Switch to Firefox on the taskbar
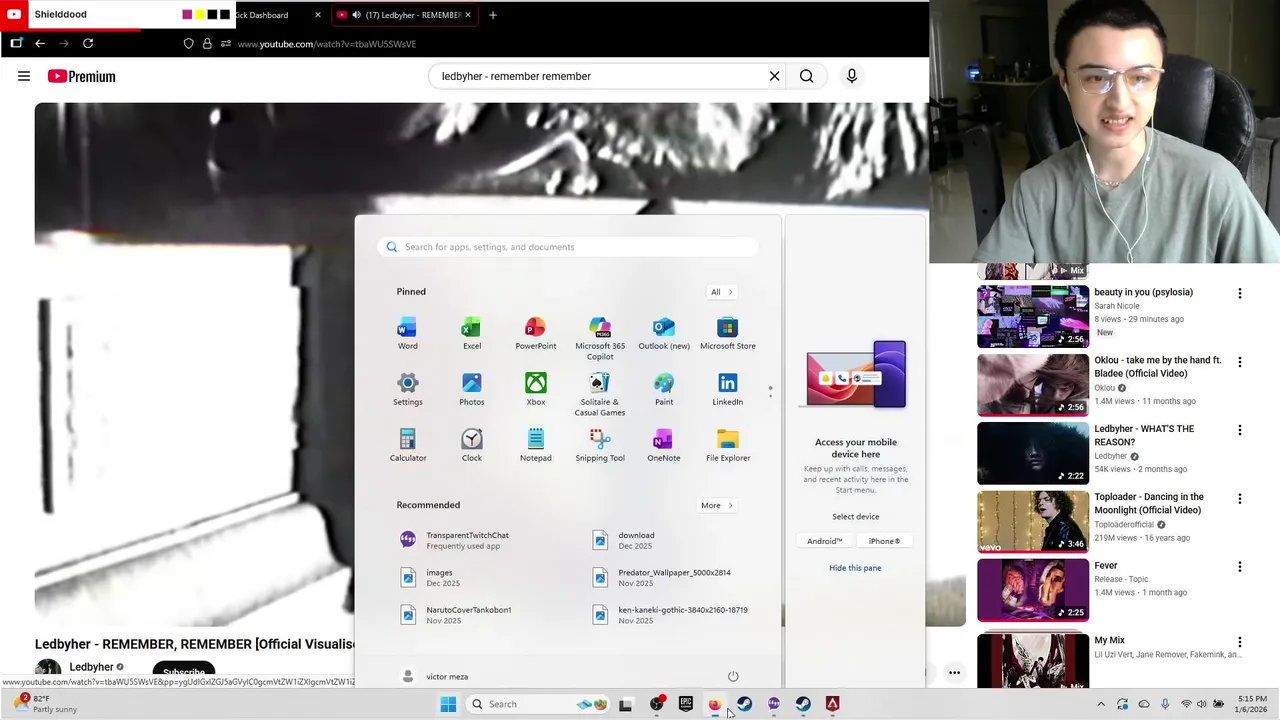The image size is (1280, 720). pos(715,704)
